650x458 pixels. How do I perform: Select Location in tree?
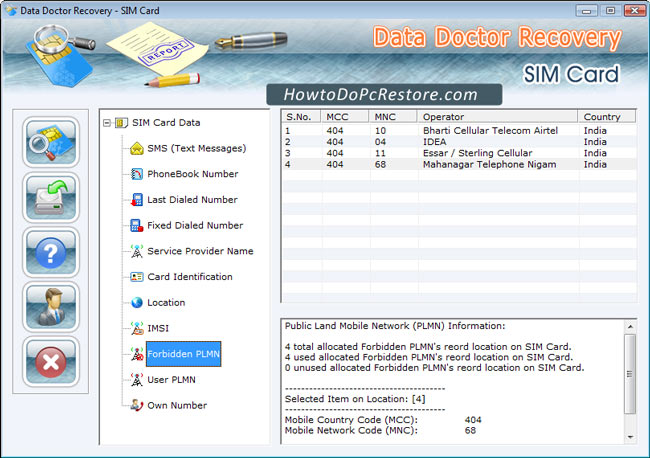click(166, 303)
